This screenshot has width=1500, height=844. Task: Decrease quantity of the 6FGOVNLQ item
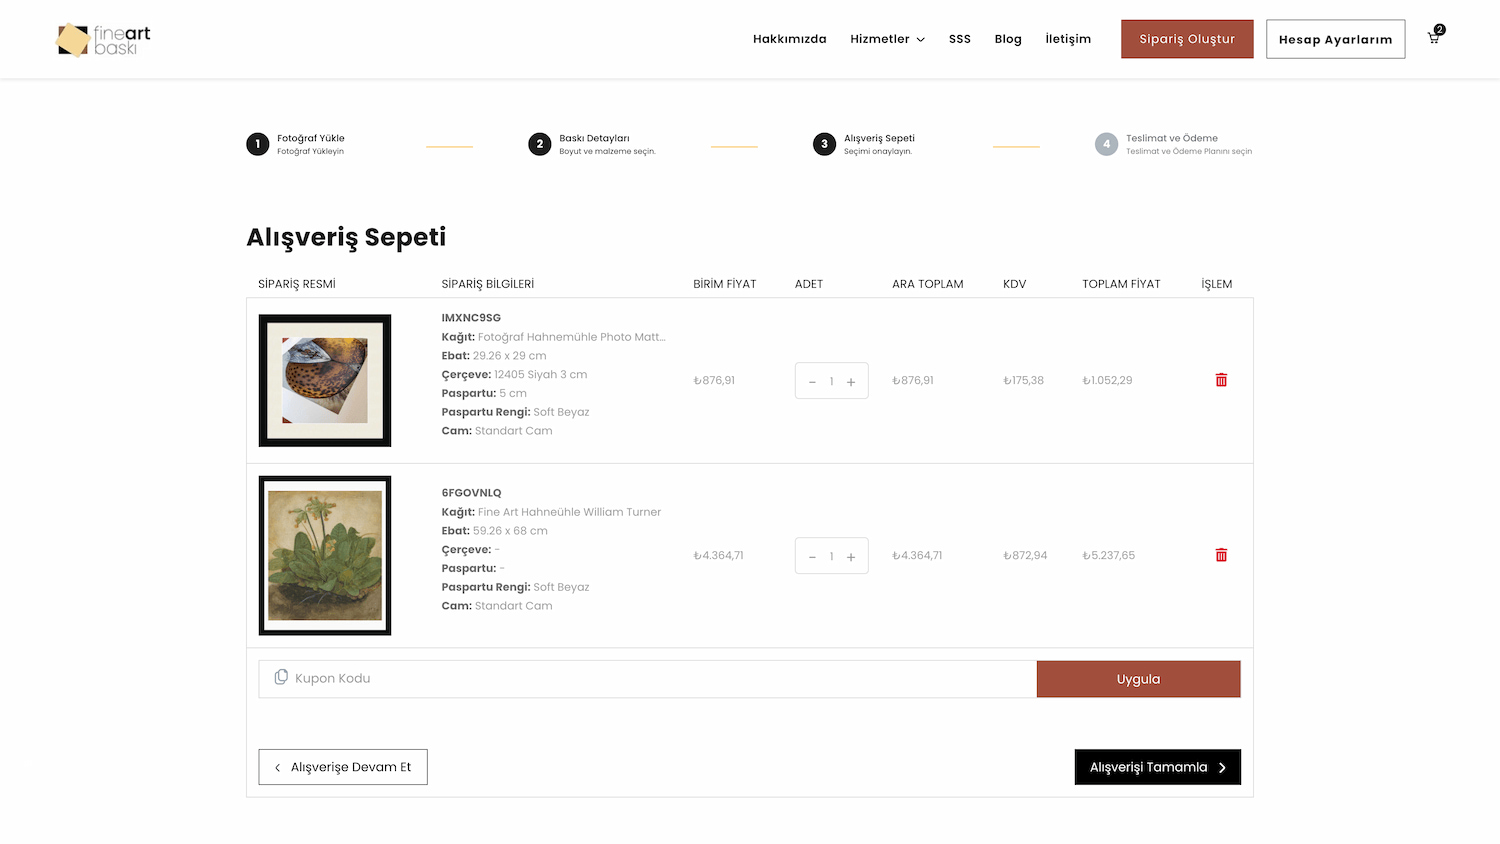(812, 556)
